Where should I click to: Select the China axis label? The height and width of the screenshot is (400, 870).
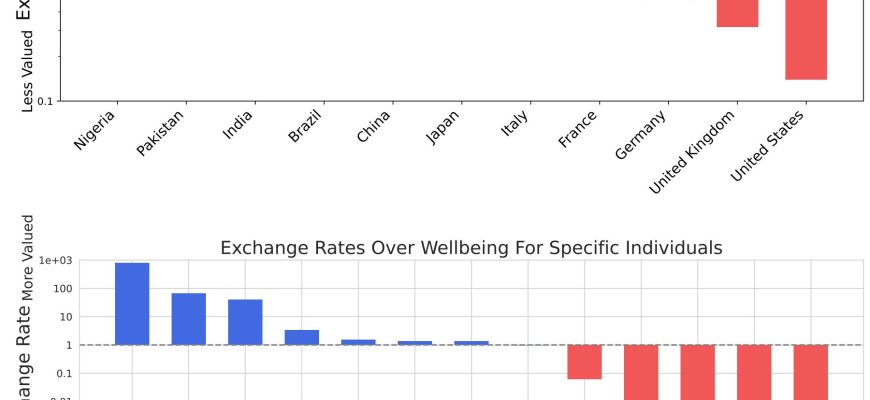coord(374,127)
